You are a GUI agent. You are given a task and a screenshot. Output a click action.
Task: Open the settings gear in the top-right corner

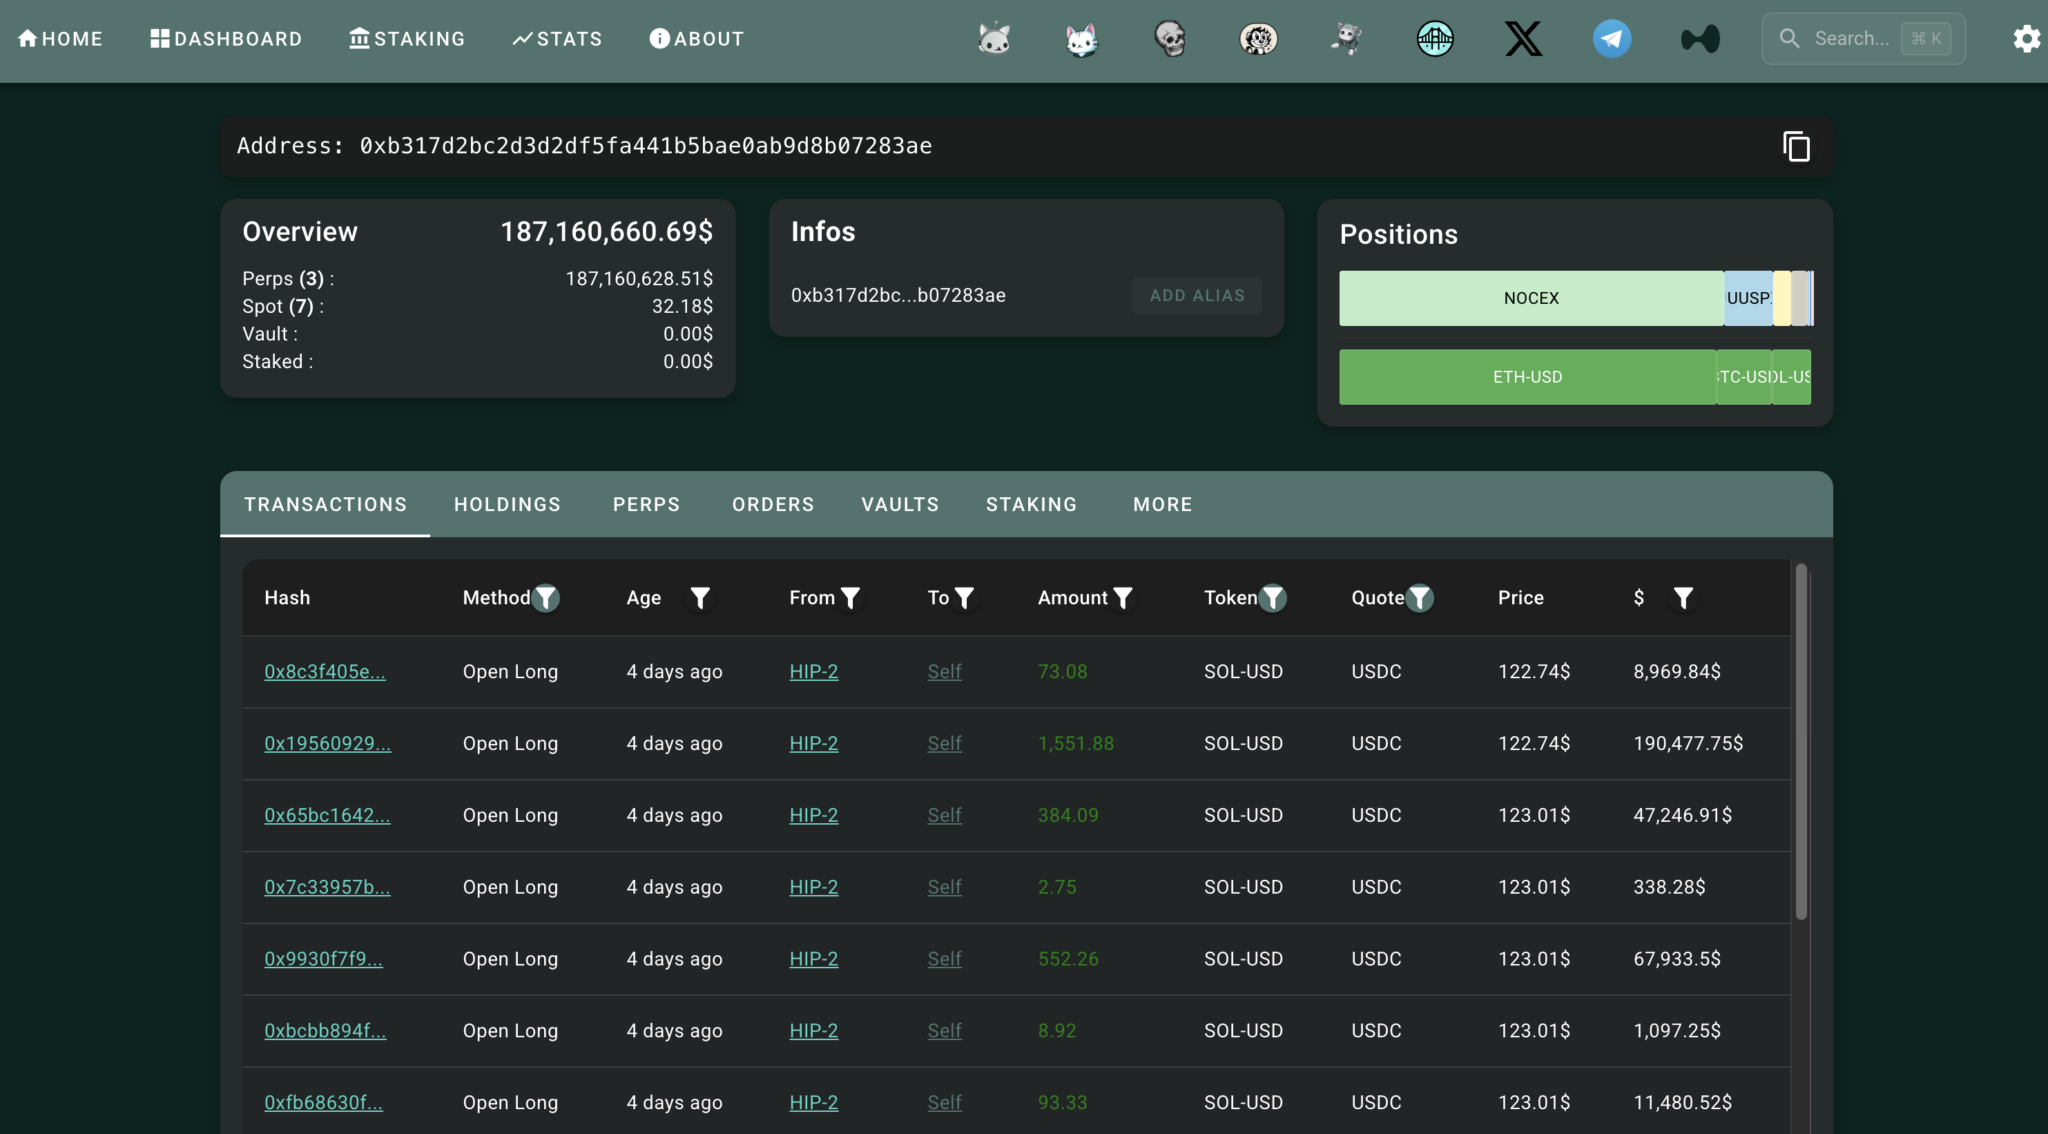pos(2028,38)
